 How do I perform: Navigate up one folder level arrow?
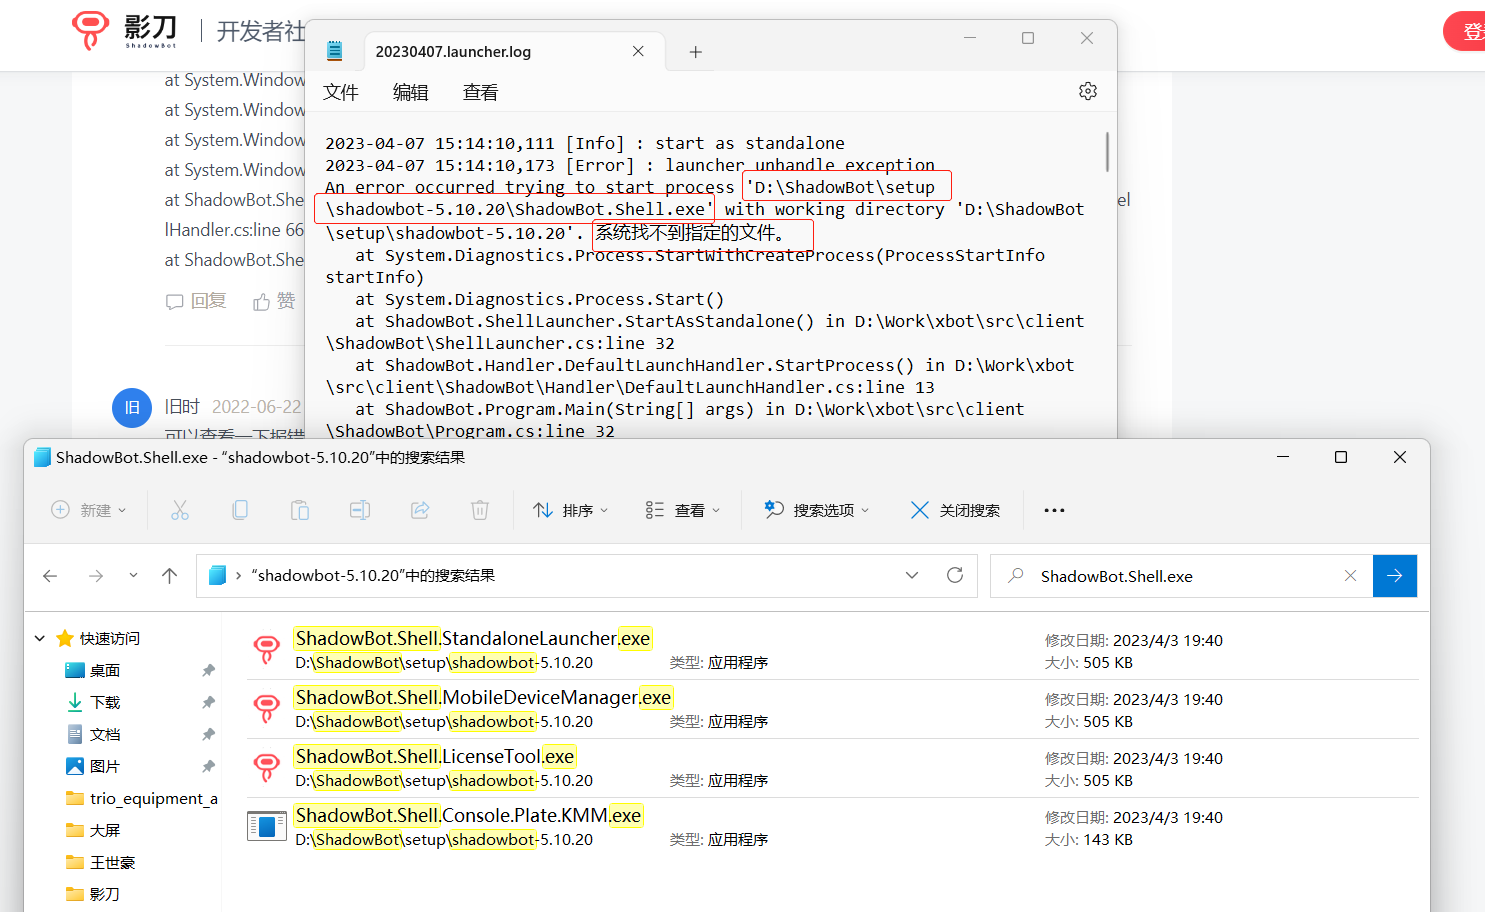tap(170, 576)
